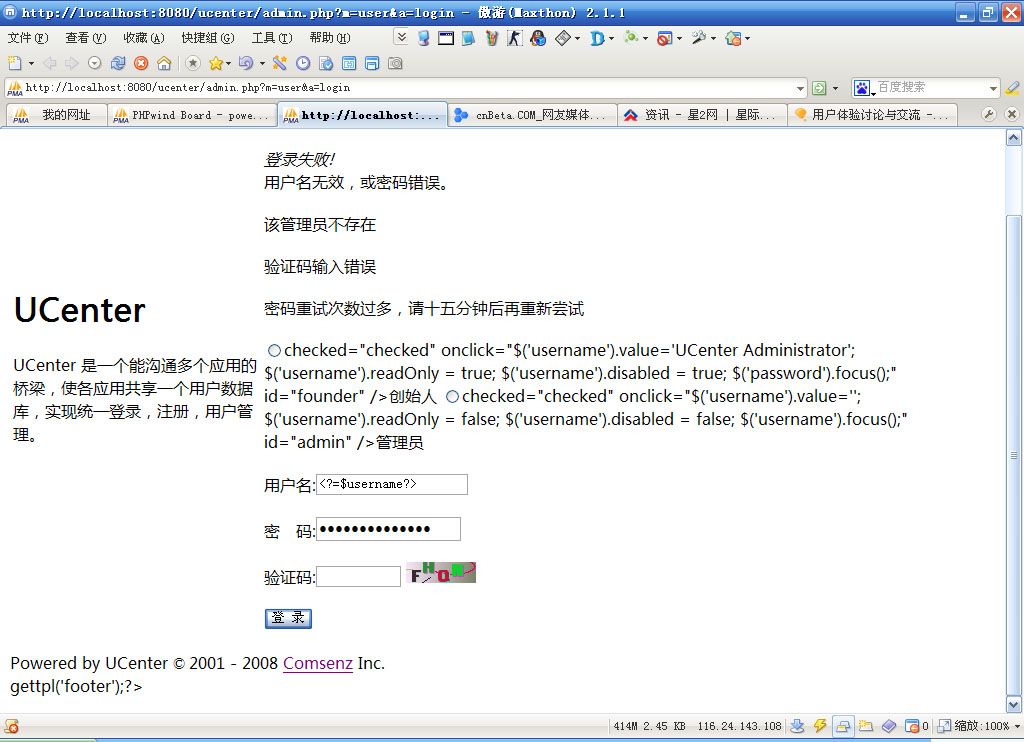Click the scrollbar up arrow

click(x=1014, y=137)
